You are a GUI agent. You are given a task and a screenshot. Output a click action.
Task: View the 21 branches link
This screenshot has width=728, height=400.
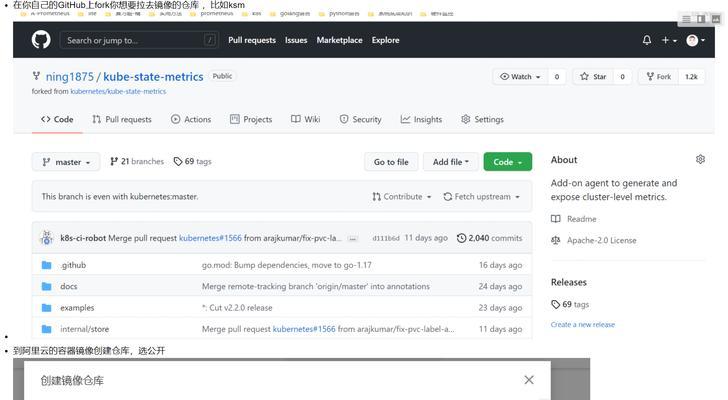137,161
